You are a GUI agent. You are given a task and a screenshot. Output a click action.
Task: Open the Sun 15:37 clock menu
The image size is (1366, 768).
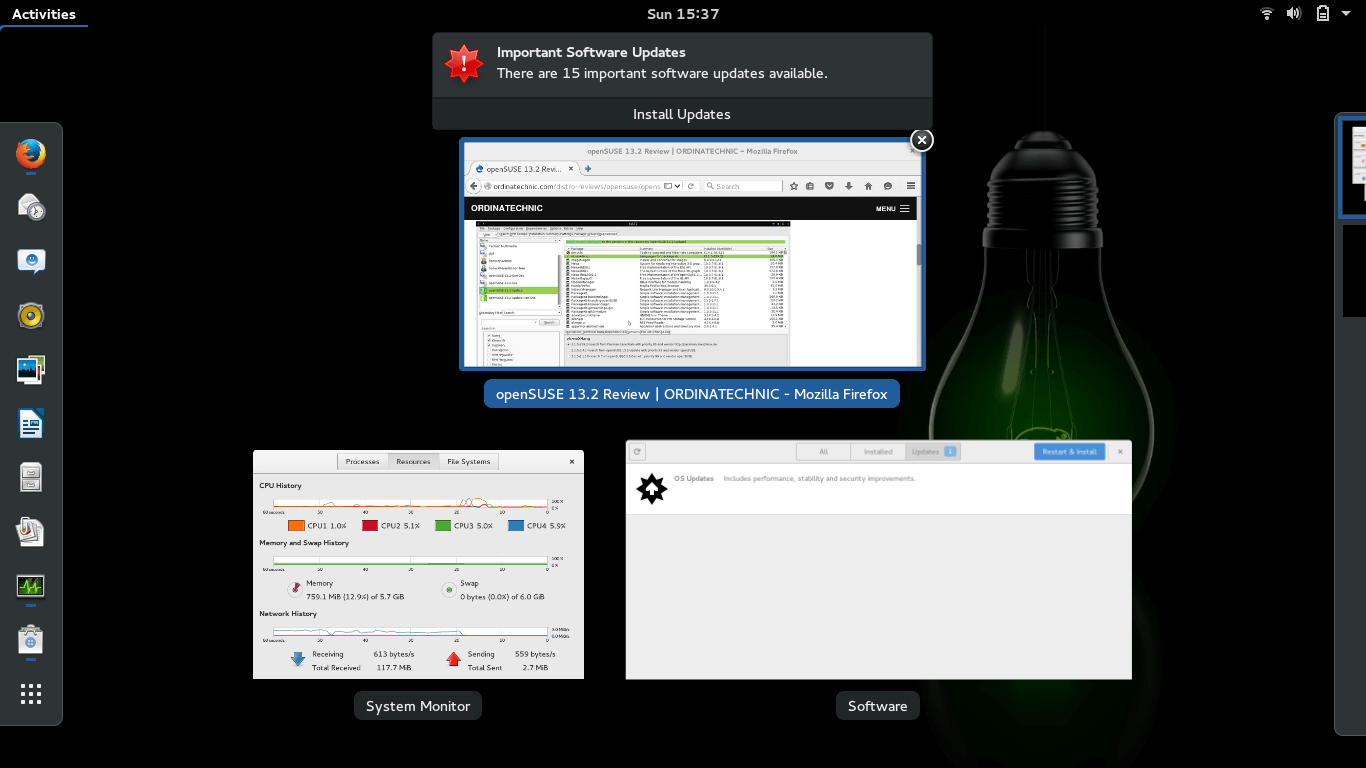(x=683, y=14)
